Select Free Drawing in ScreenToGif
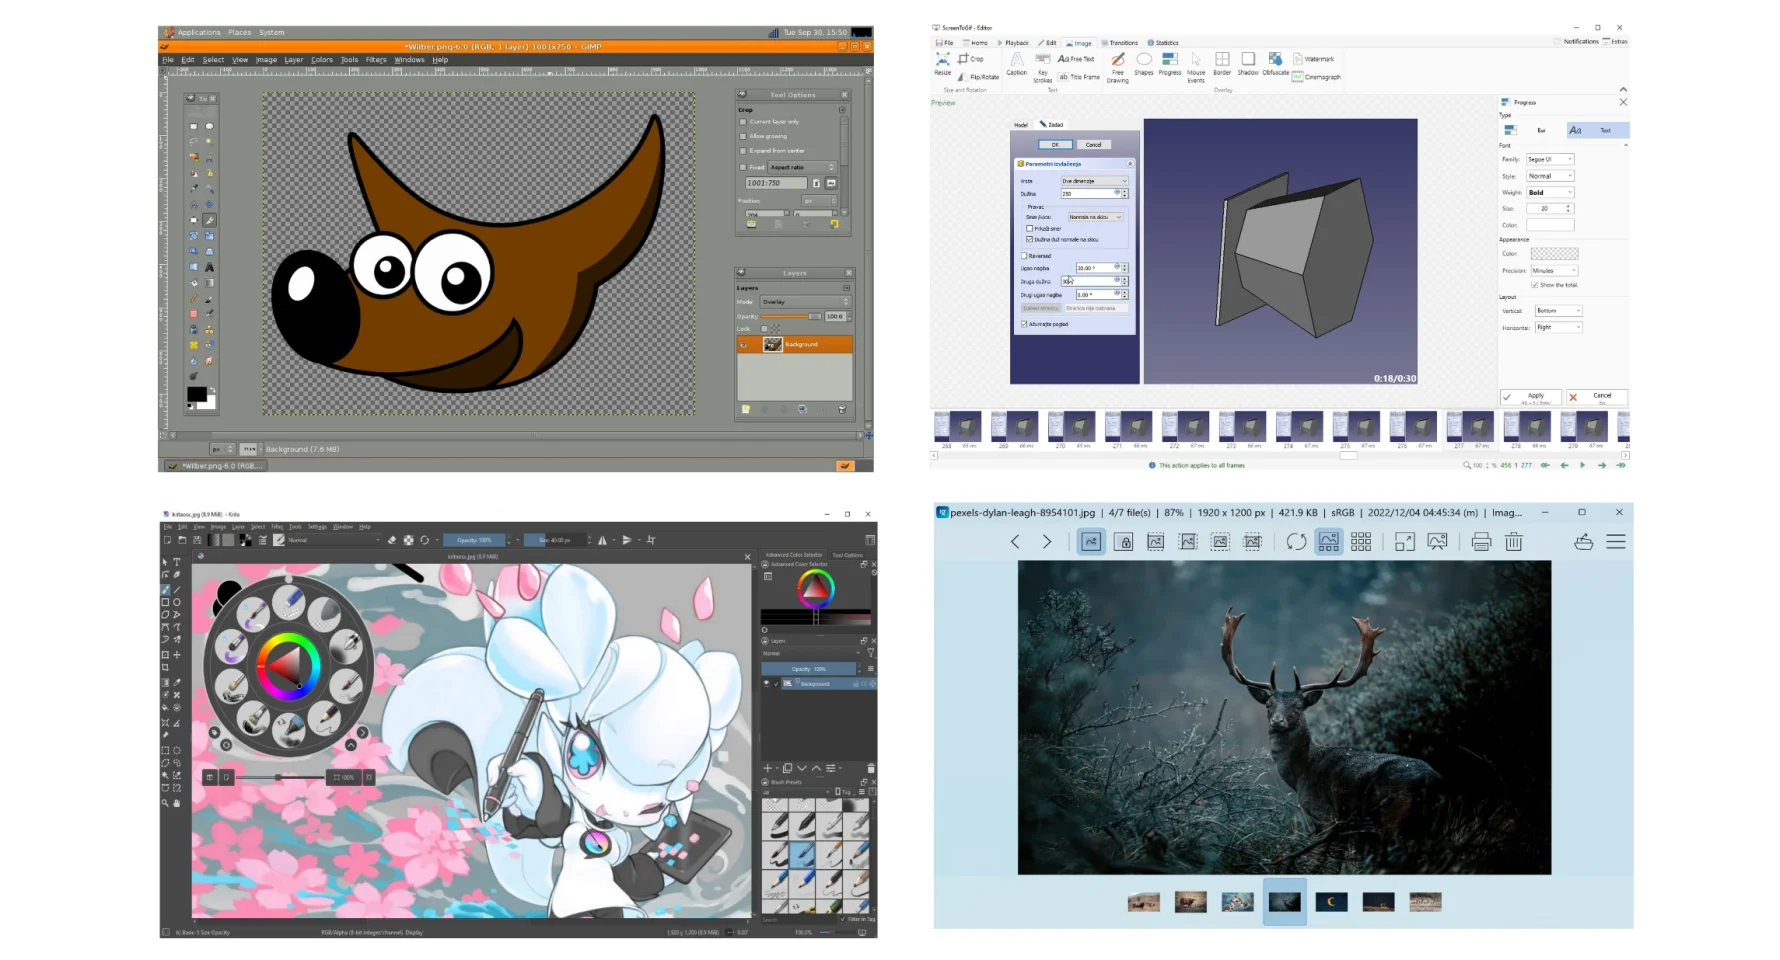Image resolution: width=1780 pixels, height=960 pixels. (x=1118, y=67)
